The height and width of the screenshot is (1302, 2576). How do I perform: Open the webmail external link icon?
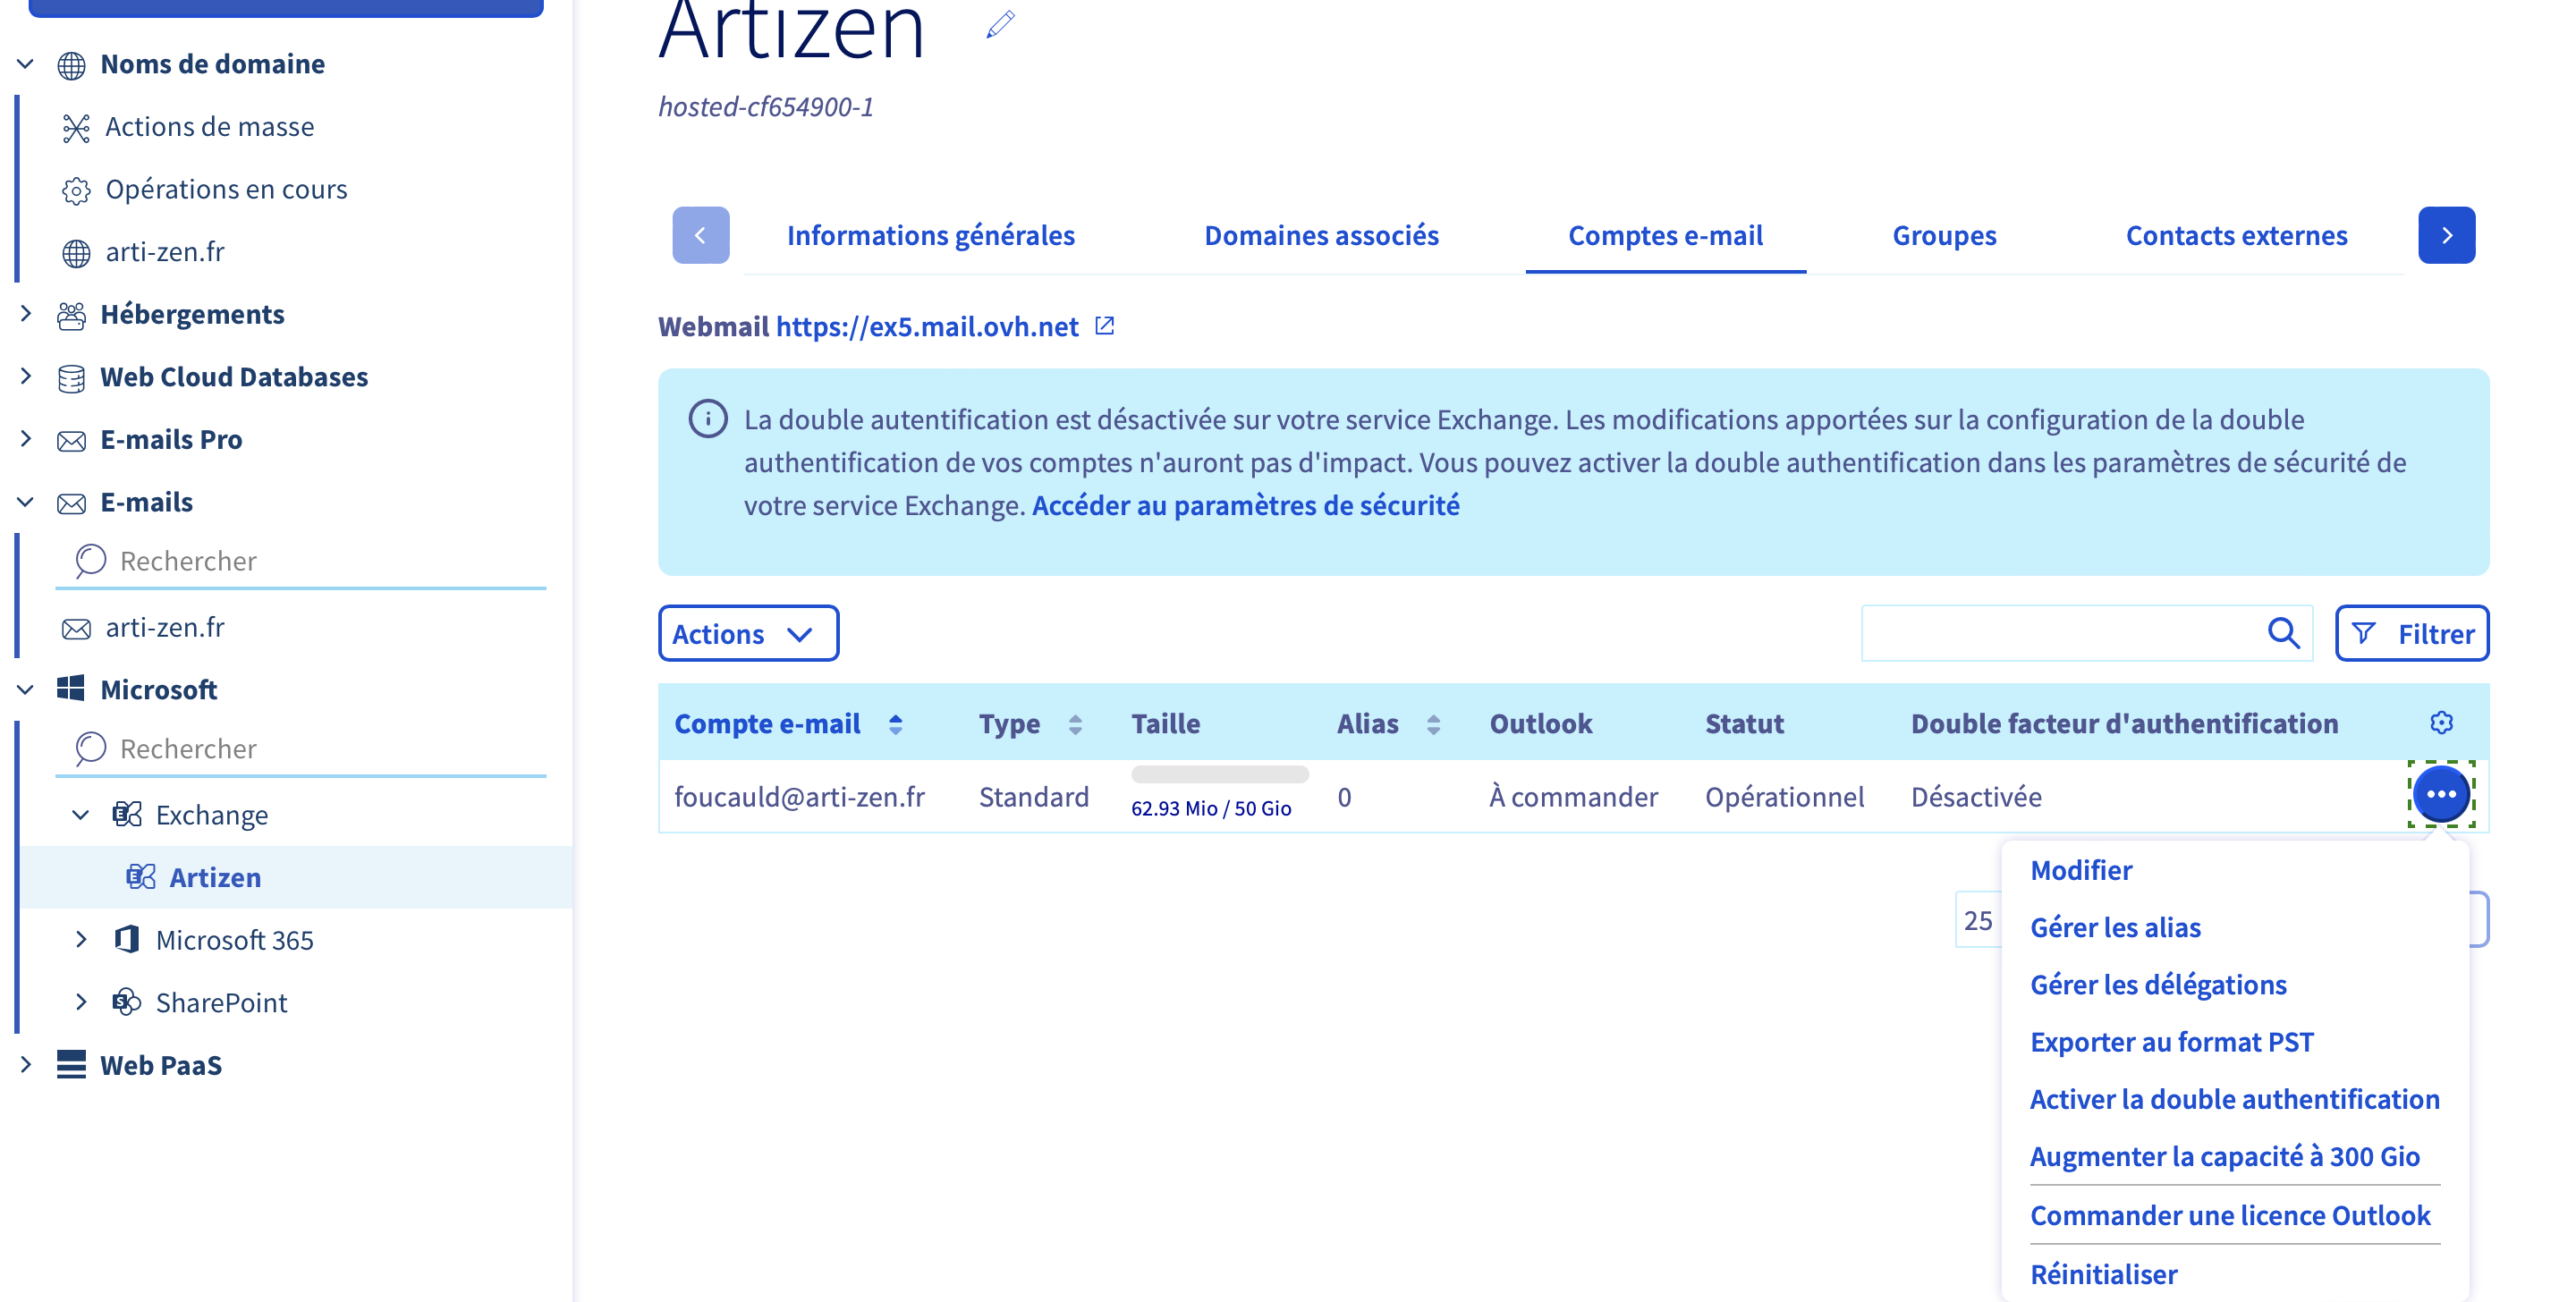(1104, 326)
